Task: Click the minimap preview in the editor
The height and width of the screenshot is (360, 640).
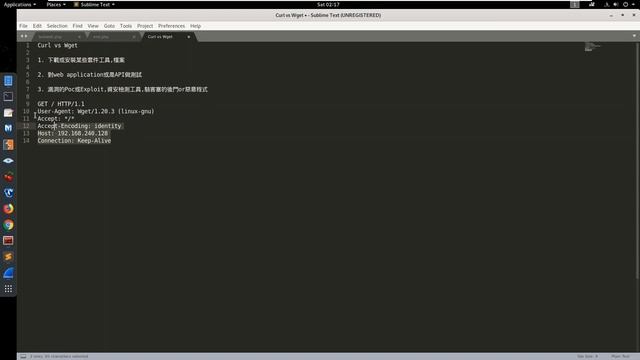Action: [593, 47]
